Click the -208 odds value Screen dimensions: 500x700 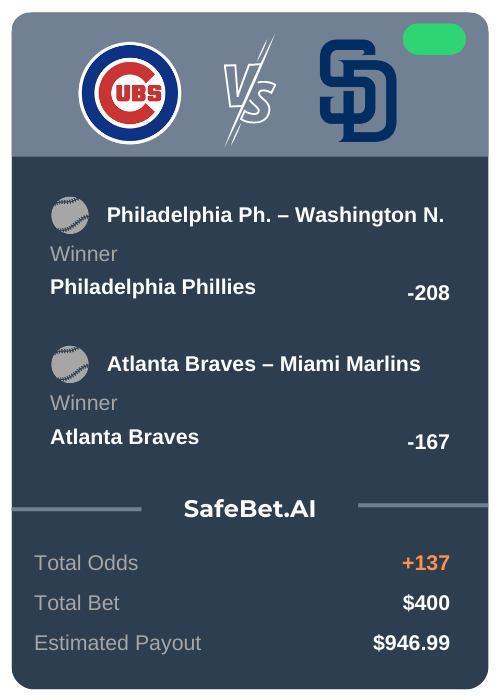(x=428, y=293)
